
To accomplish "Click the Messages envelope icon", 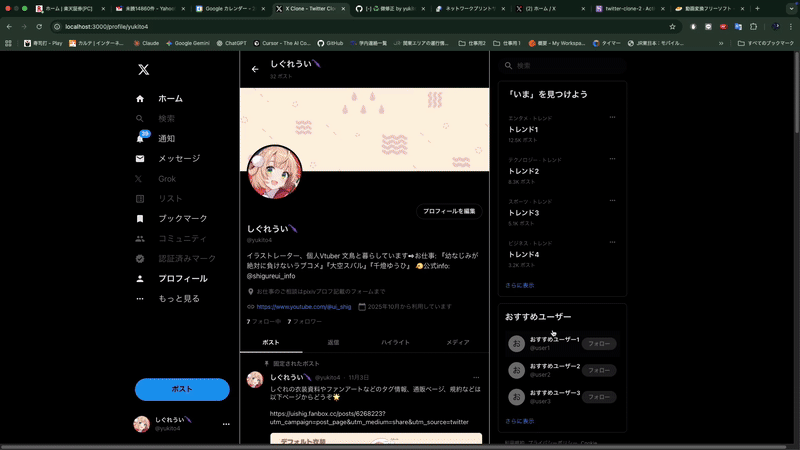I will click(140, 159).
